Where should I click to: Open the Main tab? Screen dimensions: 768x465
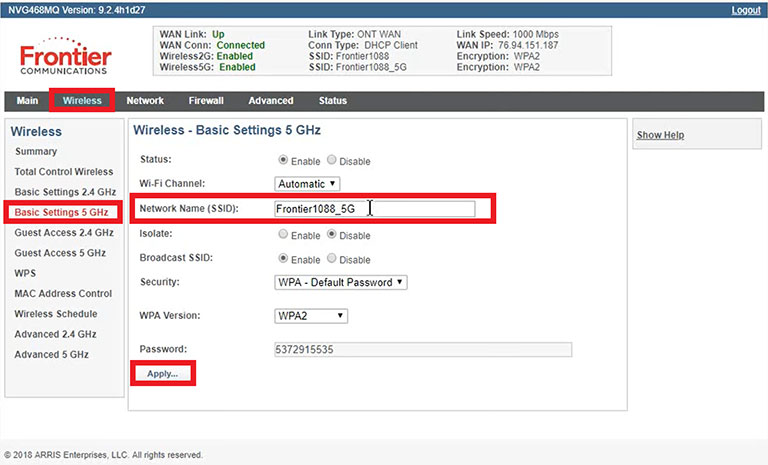pos(27,100)
